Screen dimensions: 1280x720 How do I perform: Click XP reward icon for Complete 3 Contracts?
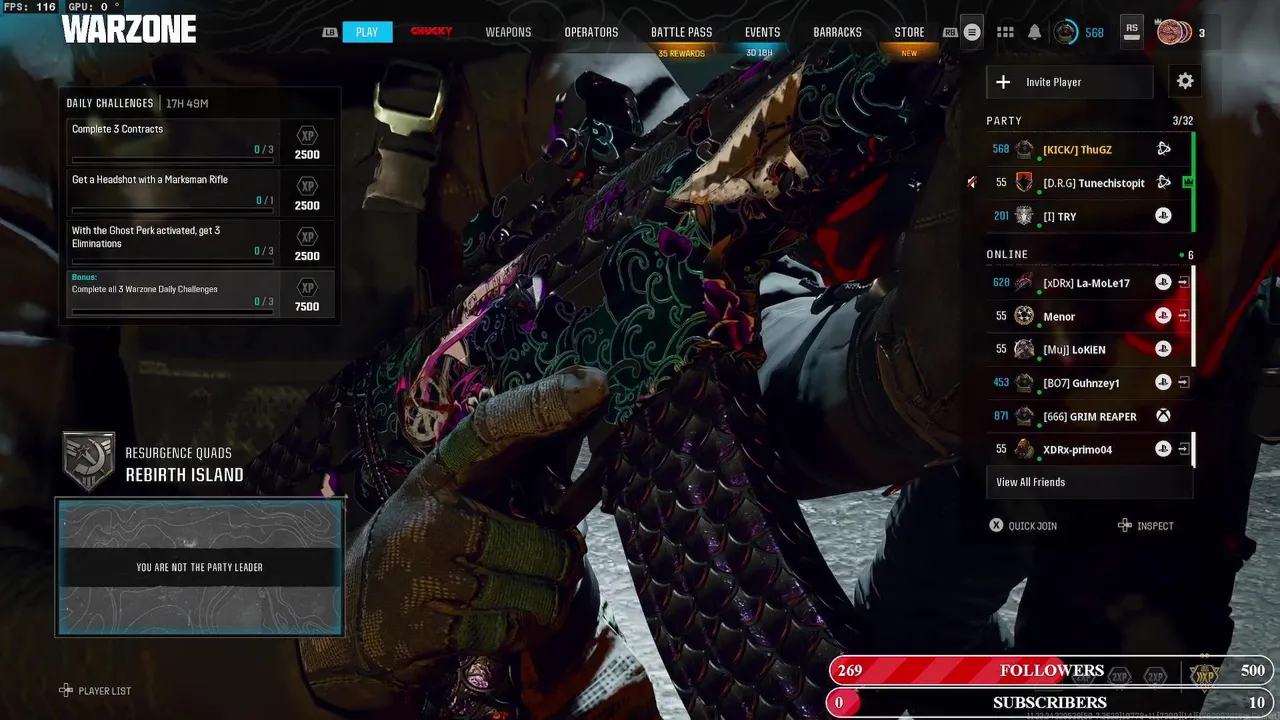[307, 136]
